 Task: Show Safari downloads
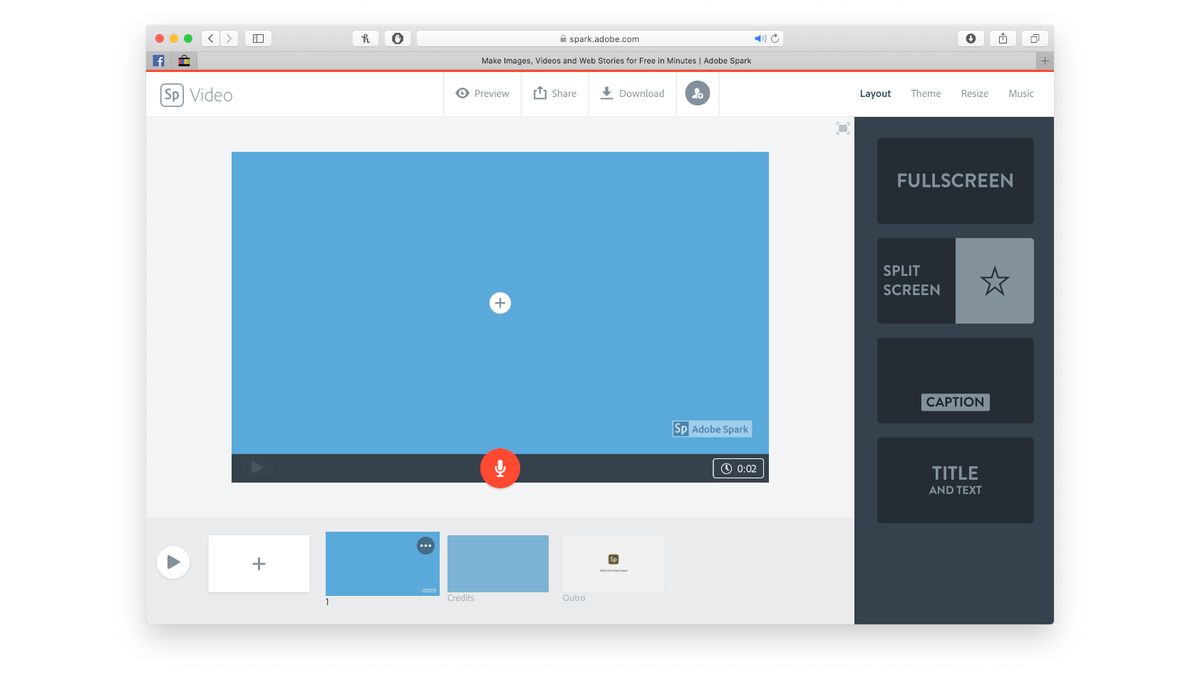970,39
